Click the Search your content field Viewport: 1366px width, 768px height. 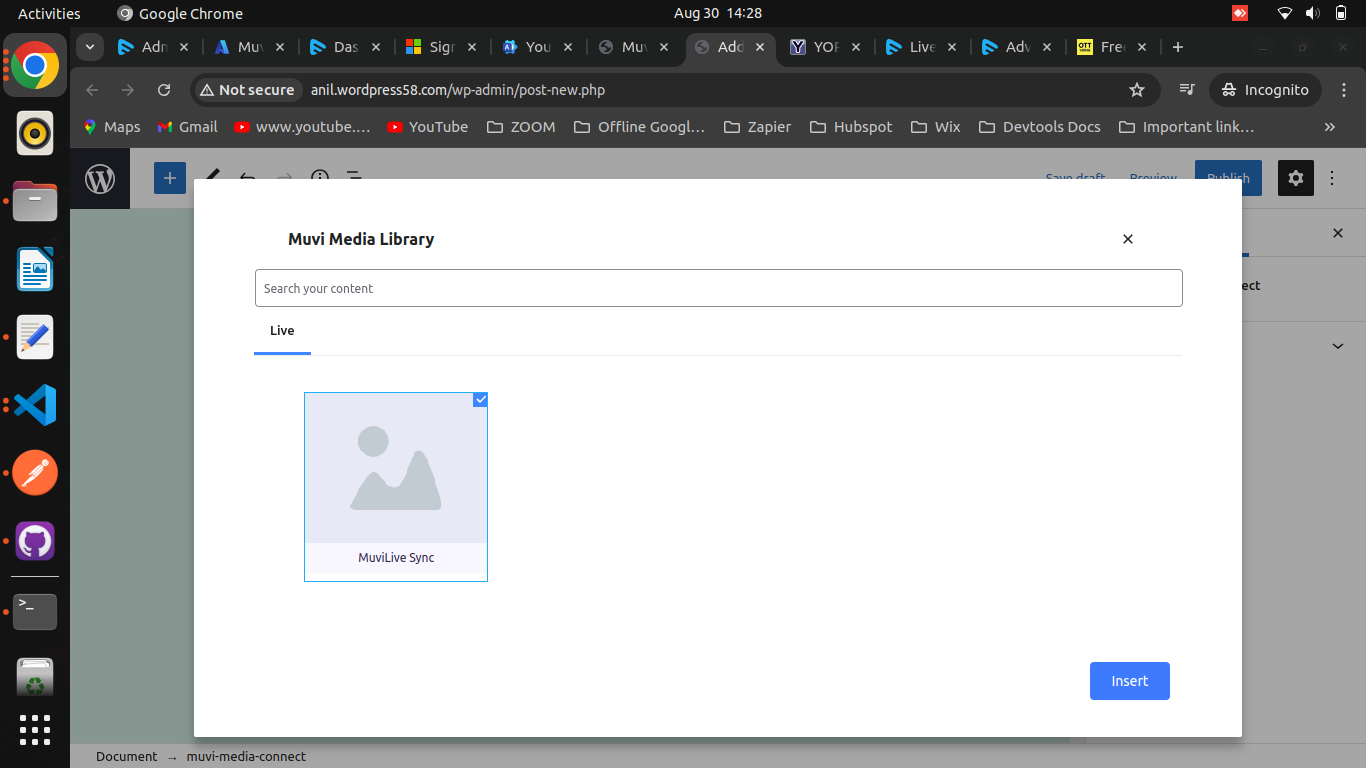tap(718, 288)
